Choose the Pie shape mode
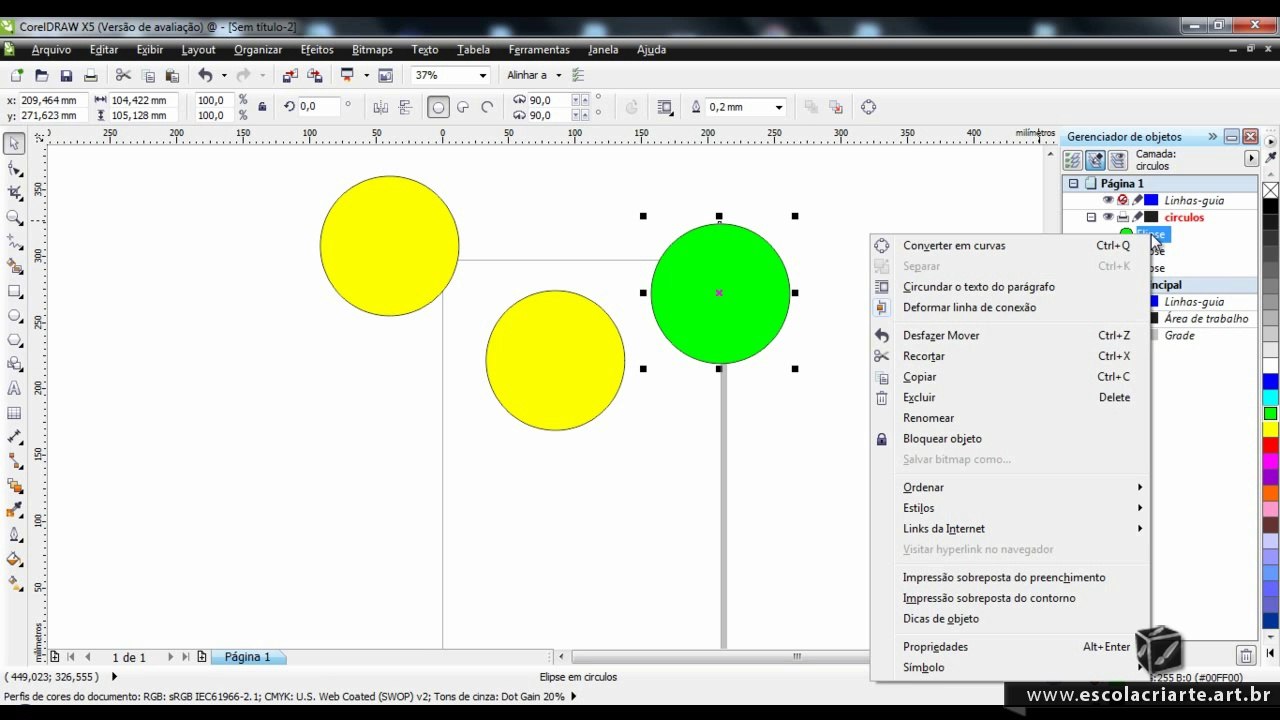 (x=463, y=107)
